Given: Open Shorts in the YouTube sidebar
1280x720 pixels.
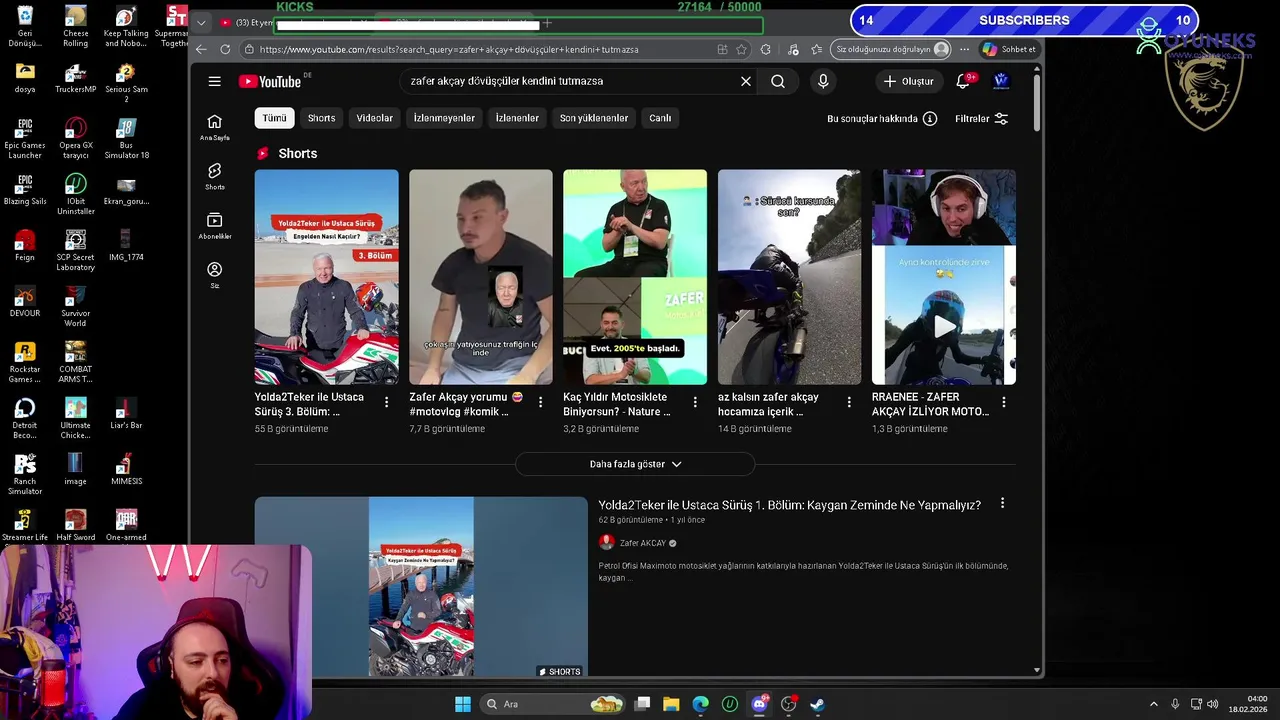Looking at the screenshot, I should pyautogui.click(x=214, y=176).
